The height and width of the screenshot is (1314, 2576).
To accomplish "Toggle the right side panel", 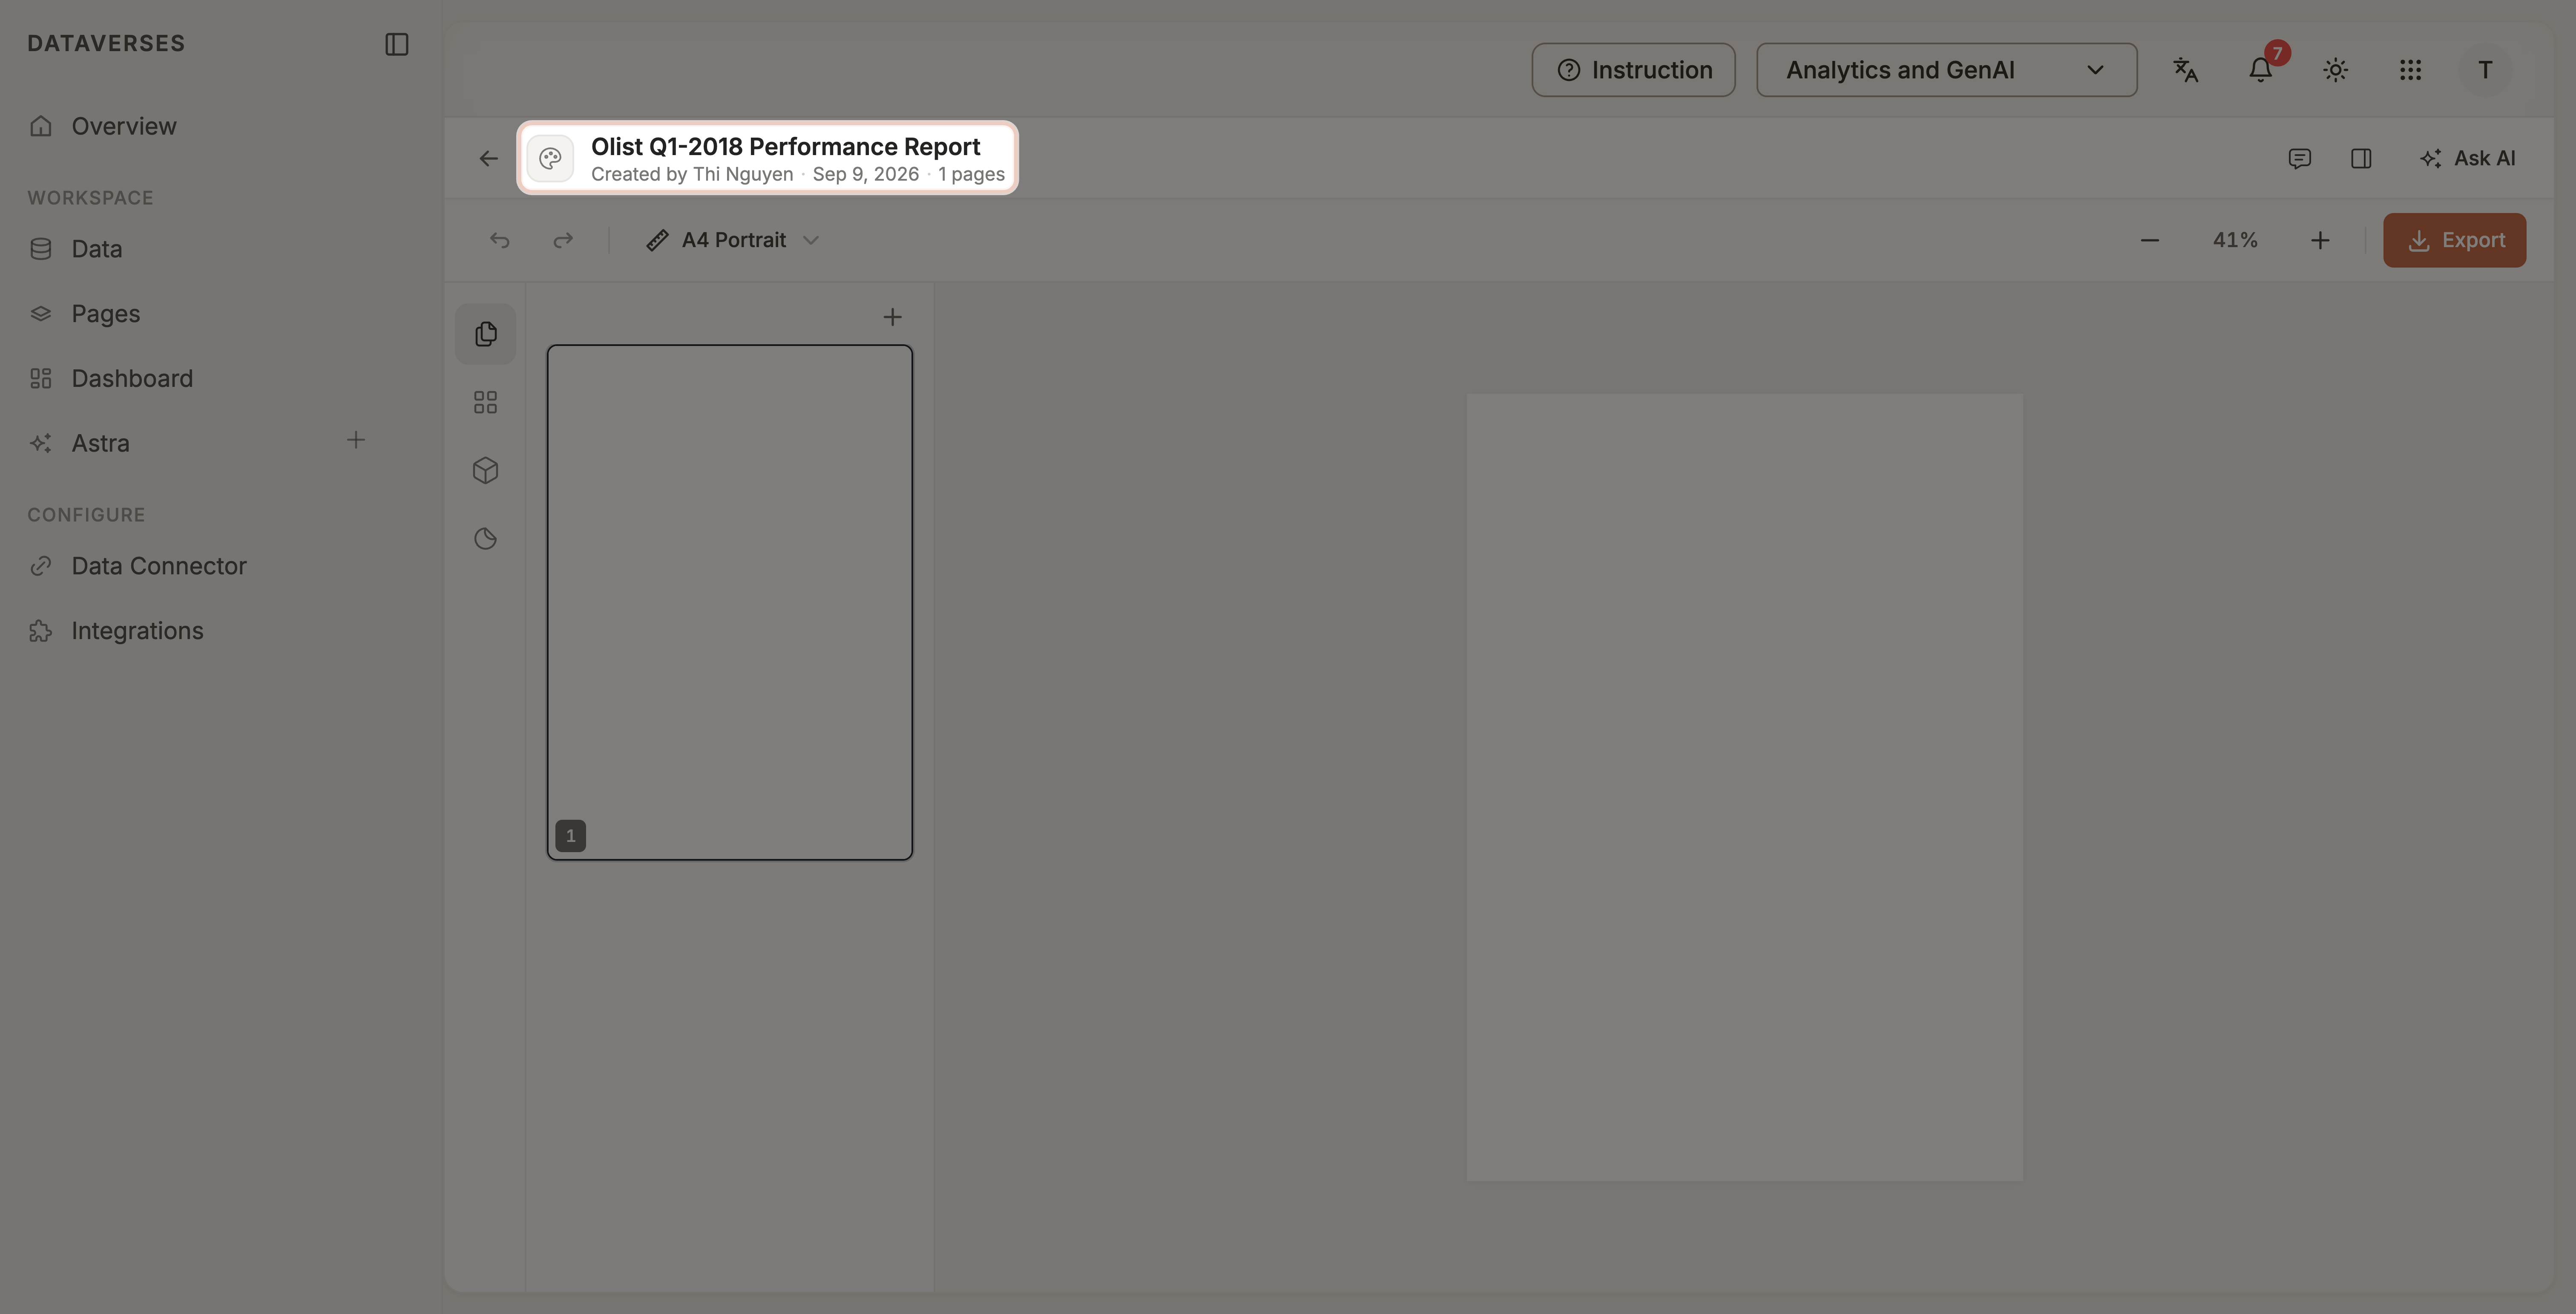I will [2361, 158].
